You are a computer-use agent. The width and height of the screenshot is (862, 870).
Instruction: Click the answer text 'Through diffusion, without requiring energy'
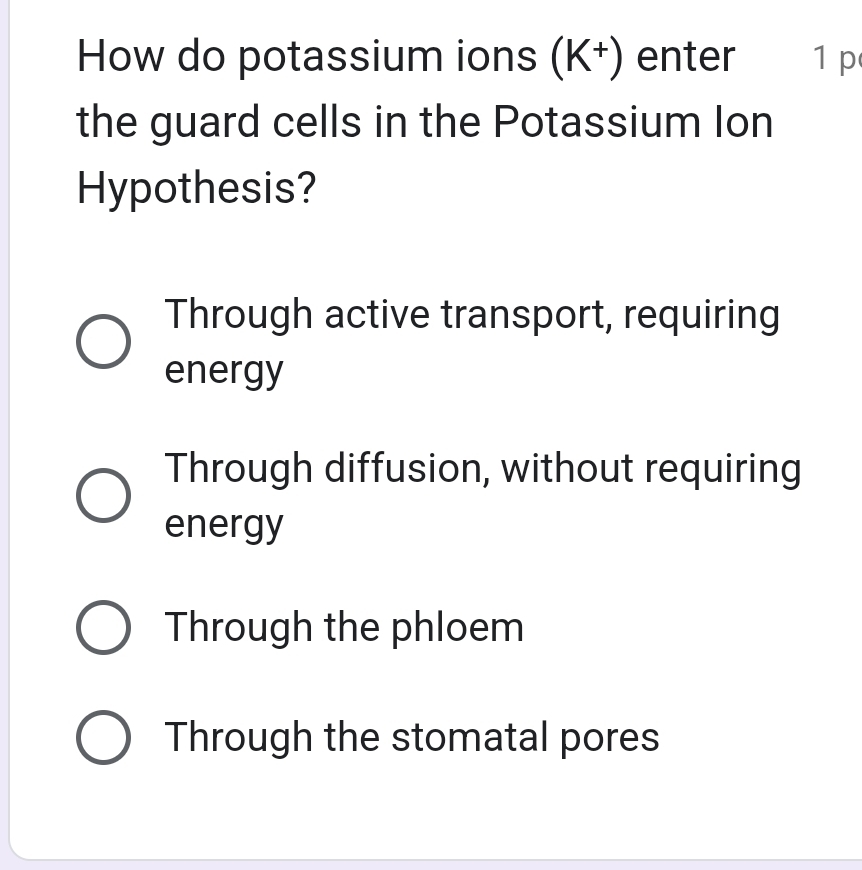coord(483,494)
